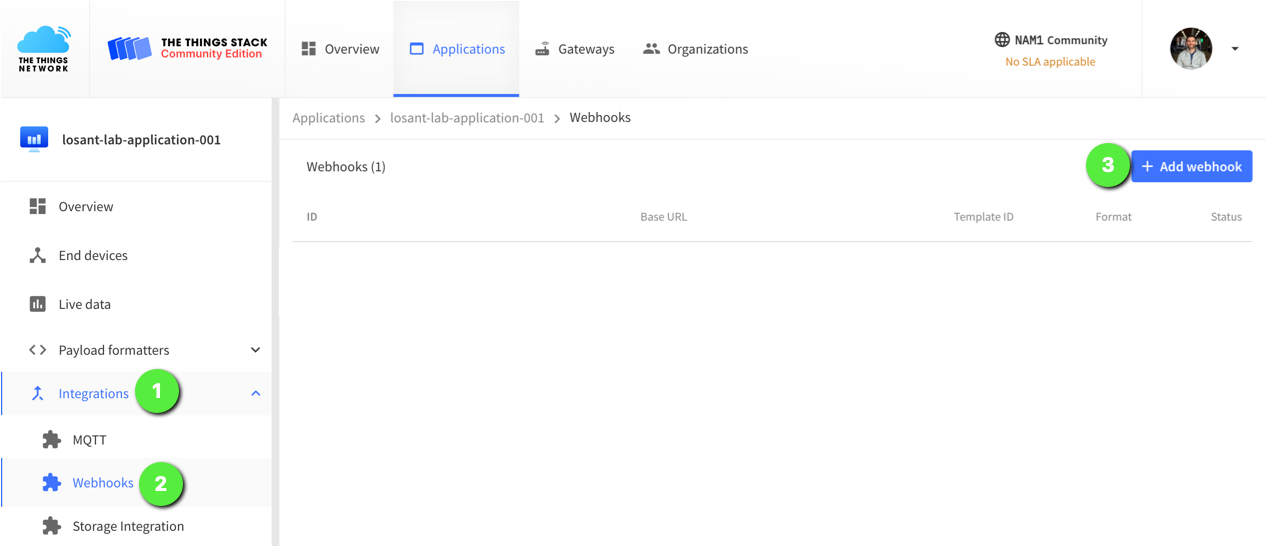Click the Storage Integration puzzle piece icon
This screenshot has width=1267, height=546.
tap(52, 526)
